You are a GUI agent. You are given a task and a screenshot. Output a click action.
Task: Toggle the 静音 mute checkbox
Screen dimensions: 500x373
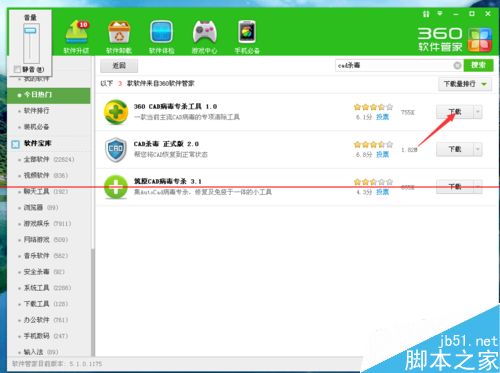pos(17,69)
